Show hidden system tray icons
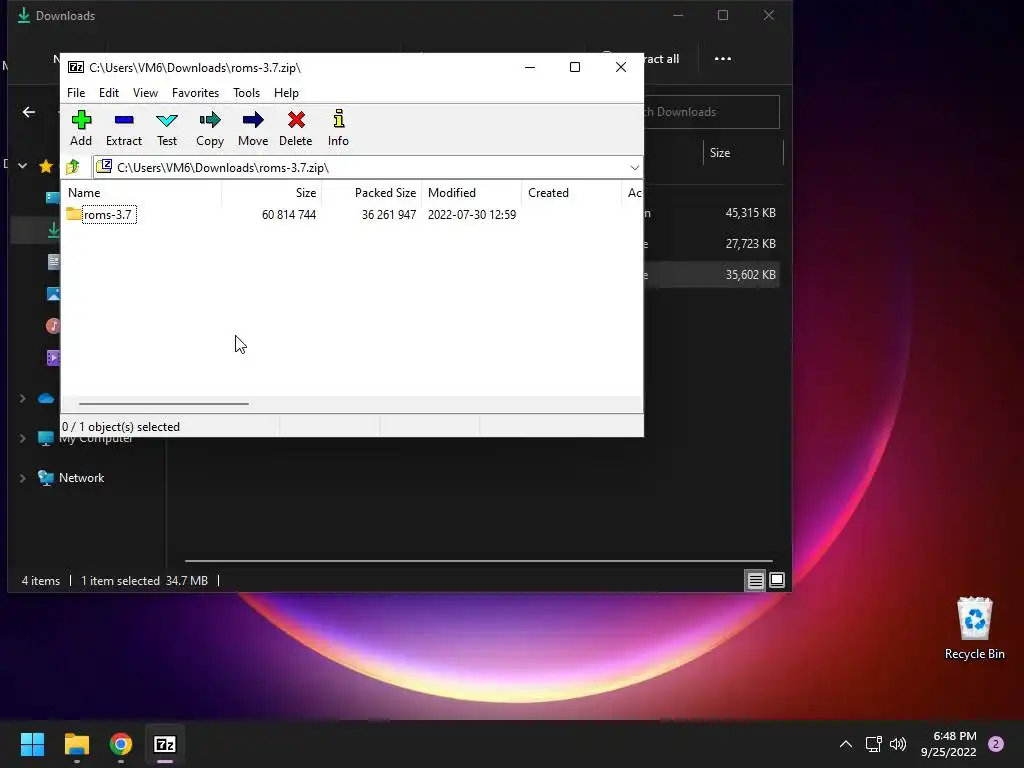 point(846,744)
